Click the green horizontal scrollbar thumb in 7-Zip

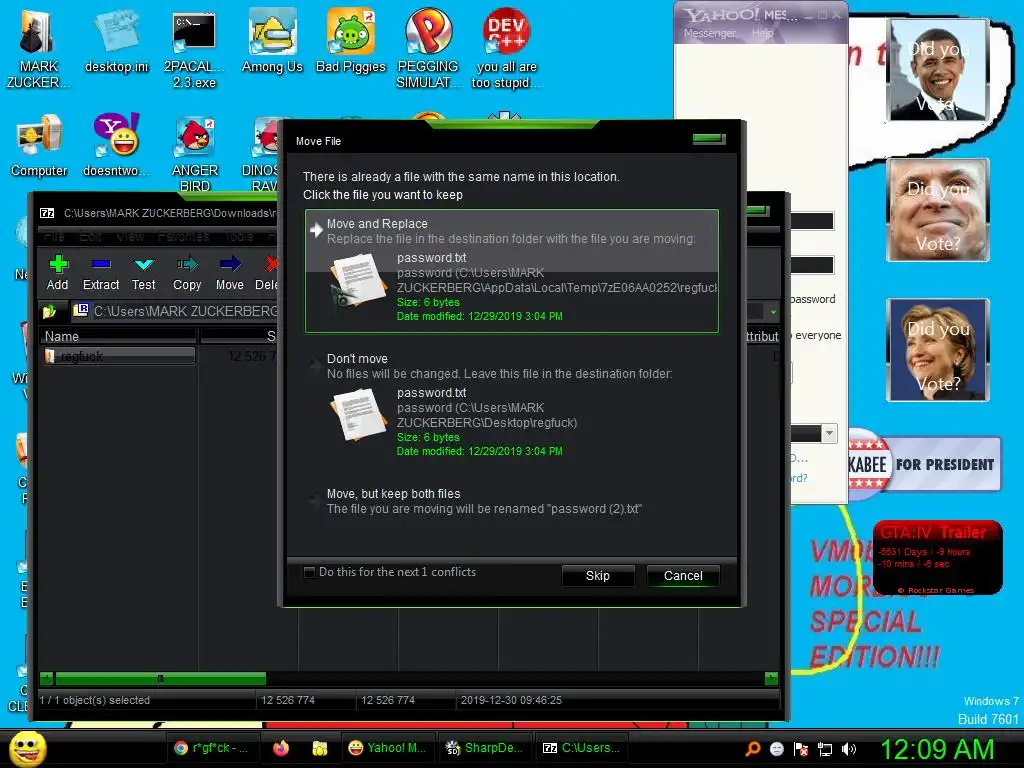161,679
